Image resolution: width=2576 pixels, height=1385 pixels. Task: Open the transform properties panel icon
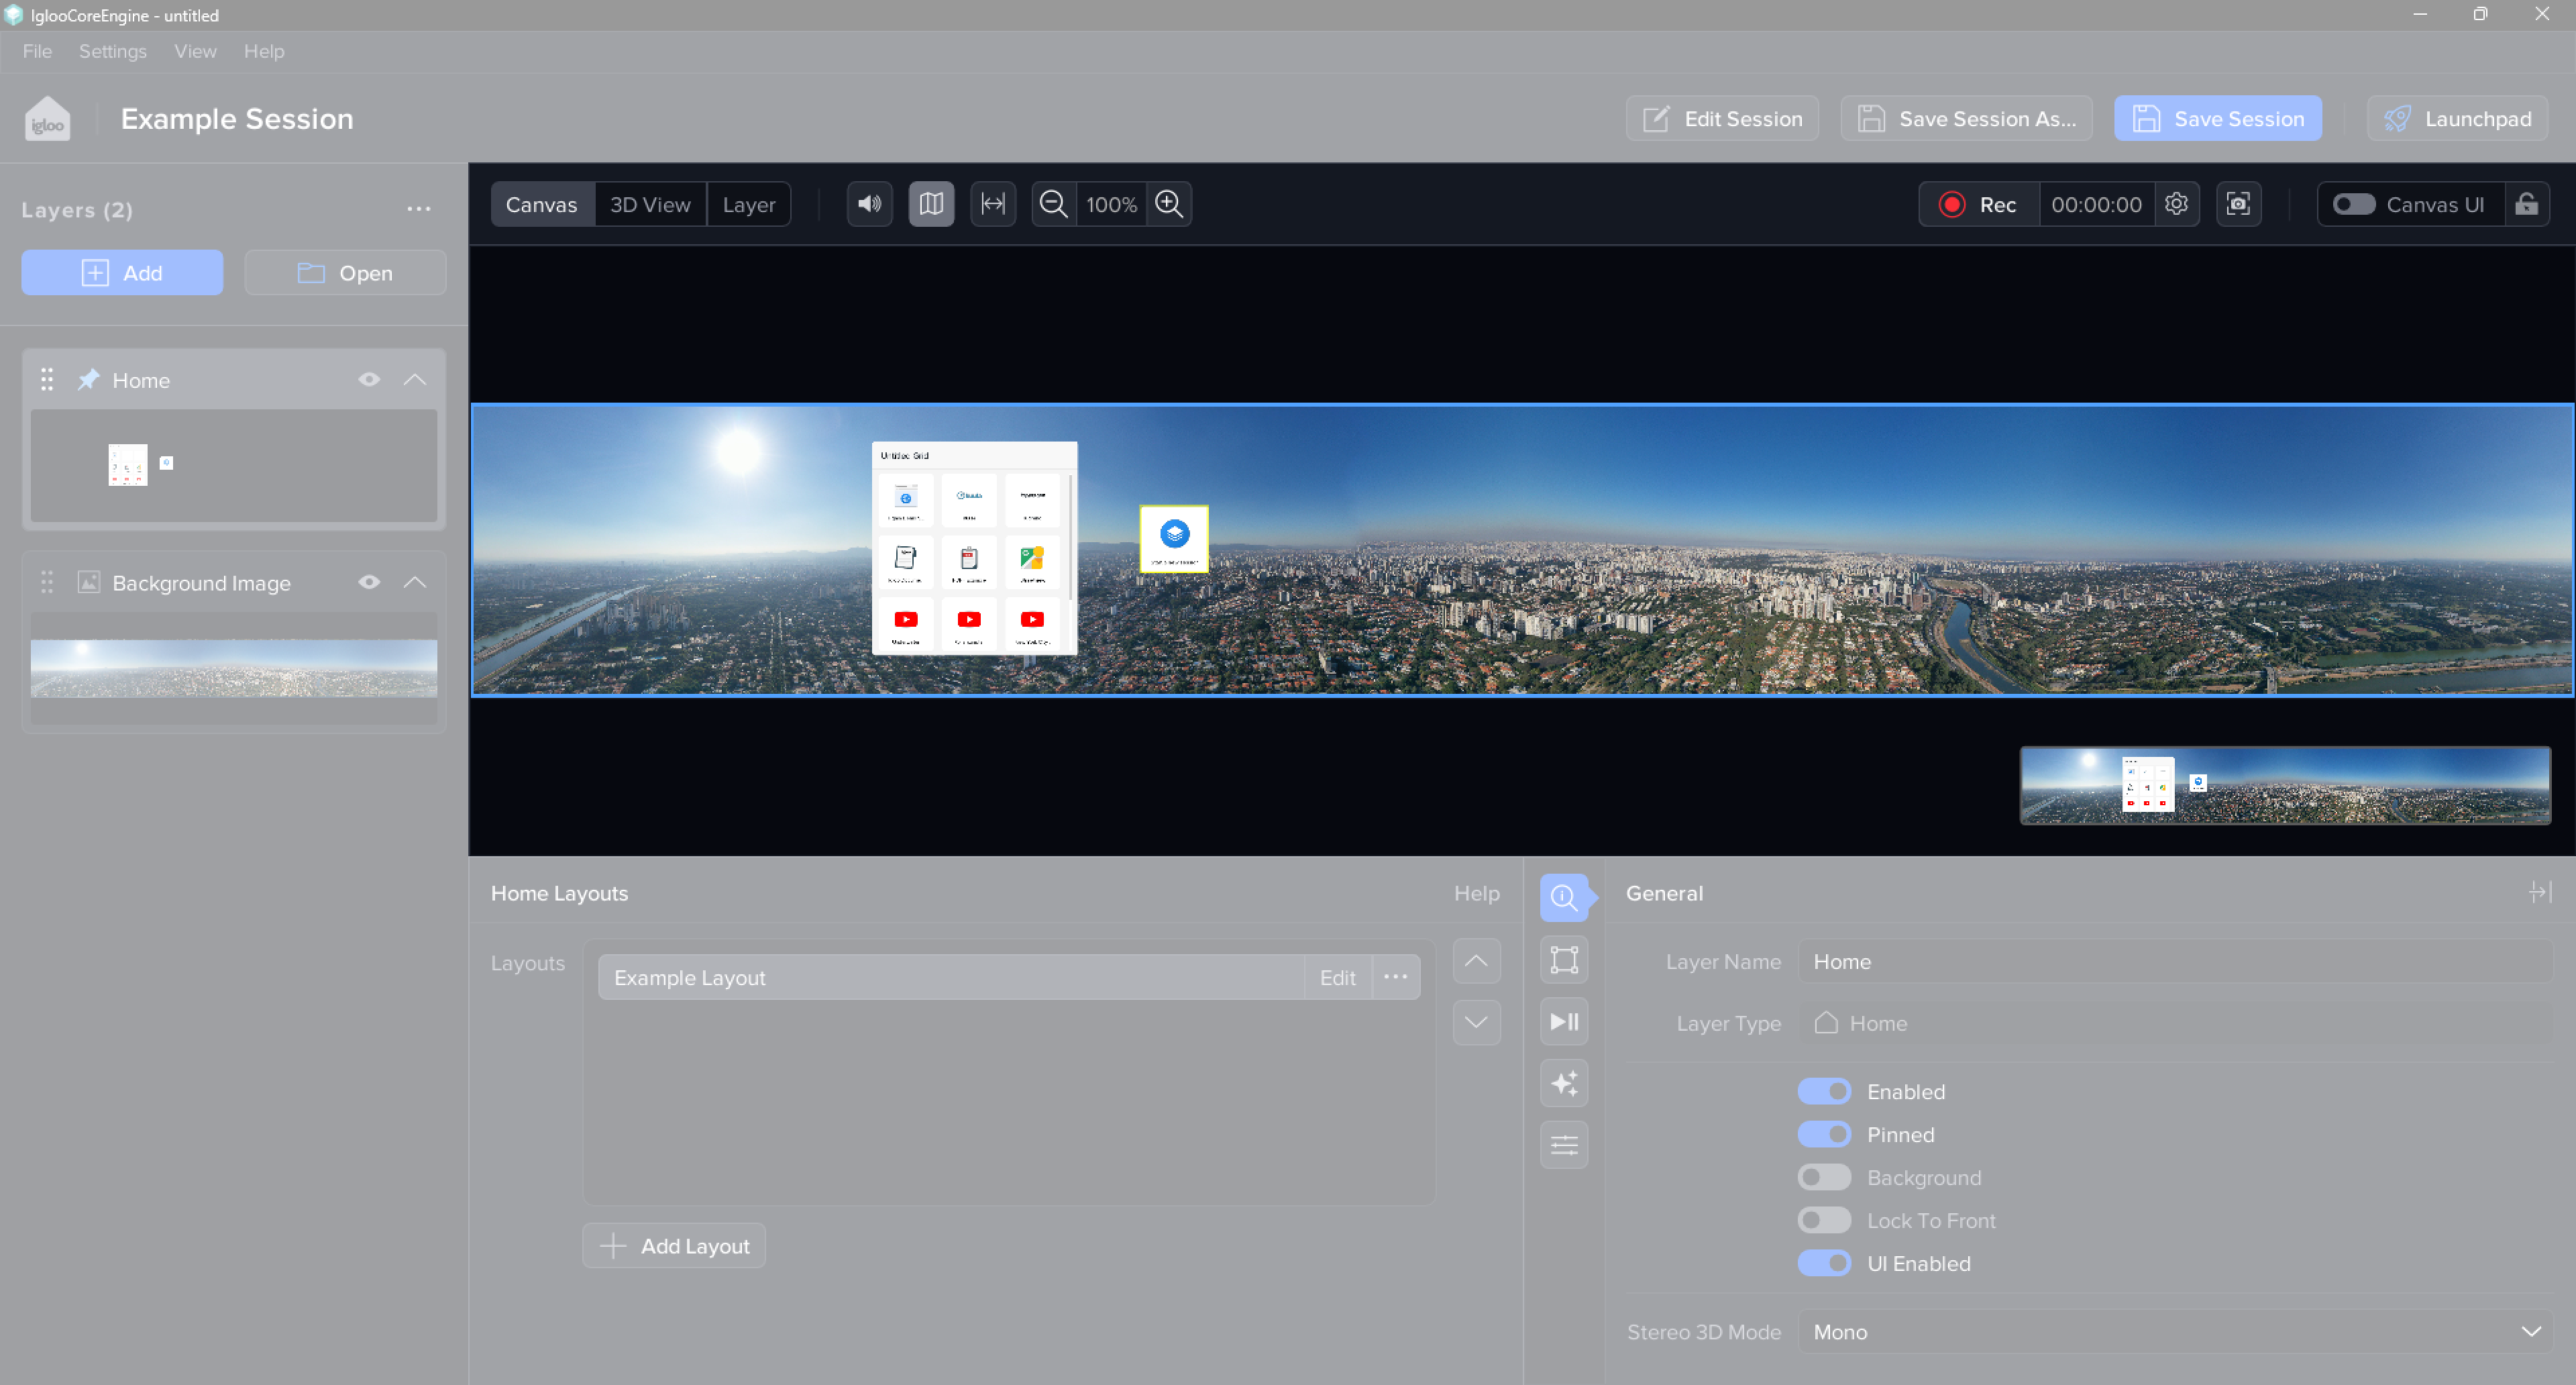[1564, 959]
